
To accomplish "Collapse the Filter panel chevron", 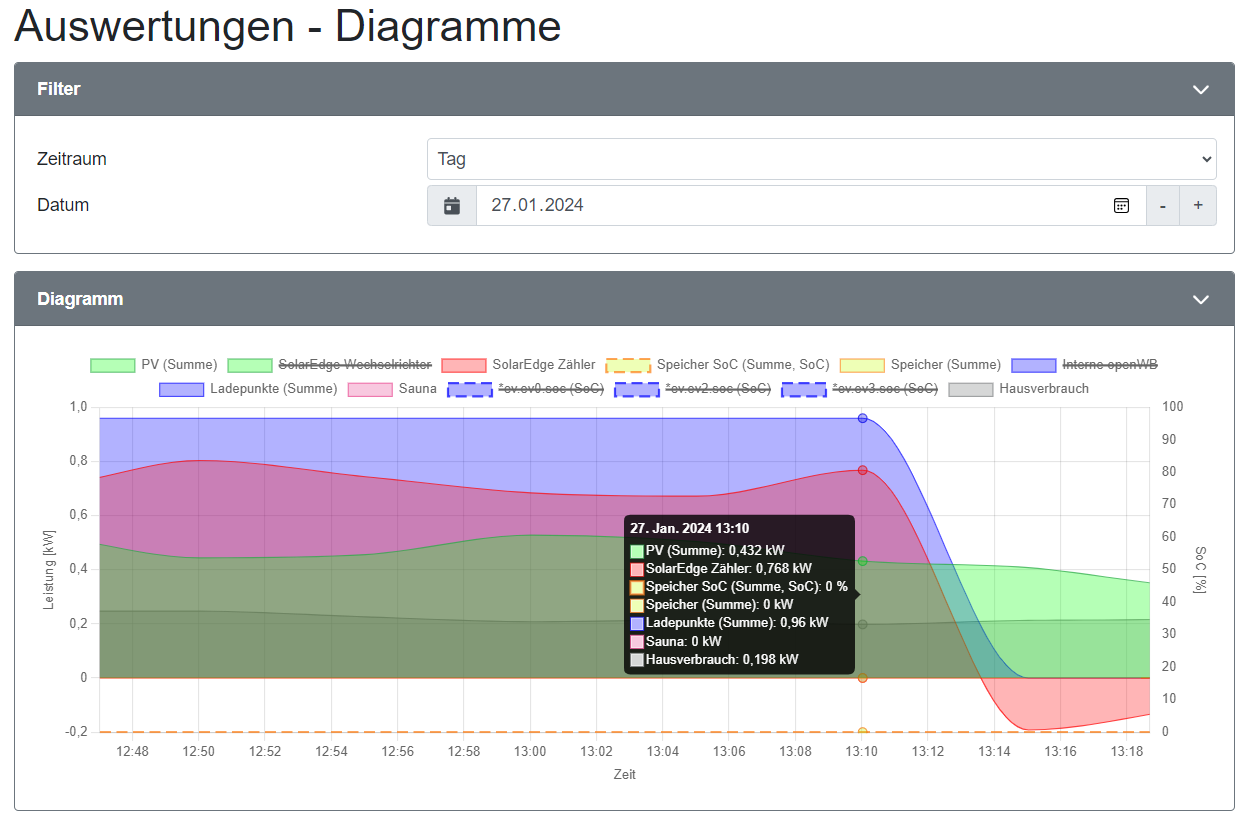I will [1201, 90].
